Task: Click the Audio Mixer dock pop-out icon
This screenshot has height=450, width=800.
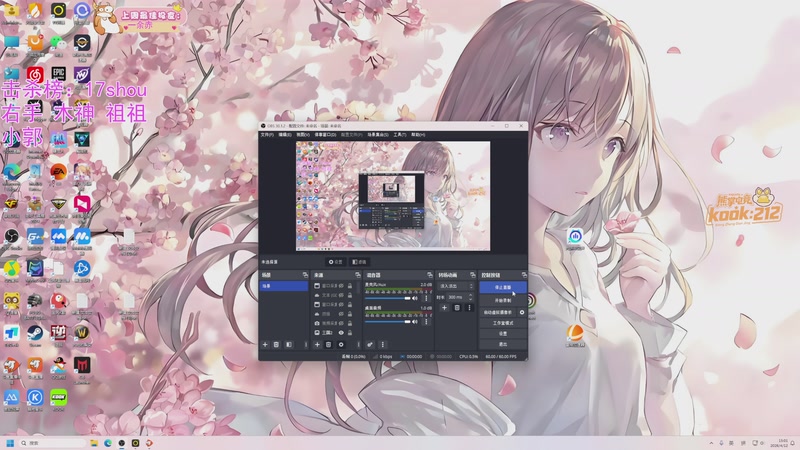Action: (430, 275)
